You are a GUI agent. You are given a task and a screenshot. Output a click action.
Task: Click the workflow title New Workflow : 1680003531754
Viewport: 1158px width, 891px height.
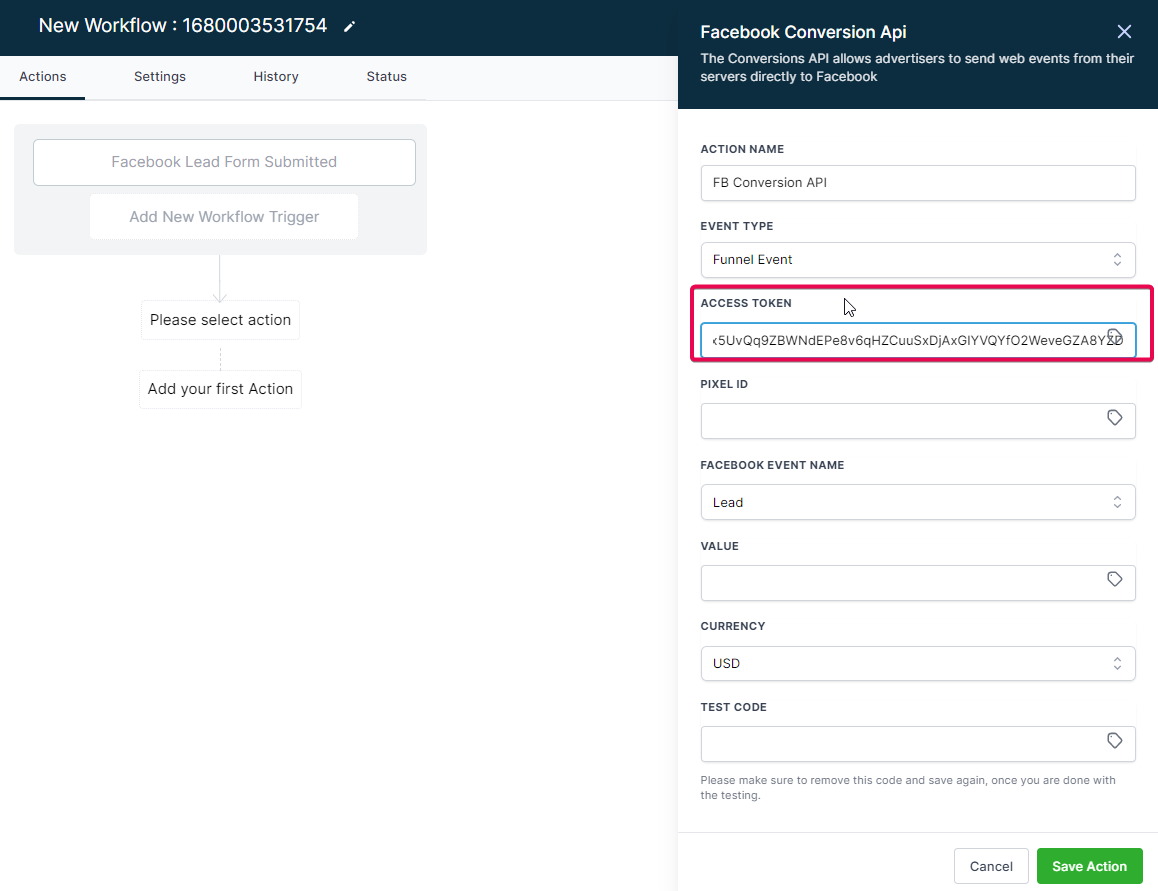182,26
